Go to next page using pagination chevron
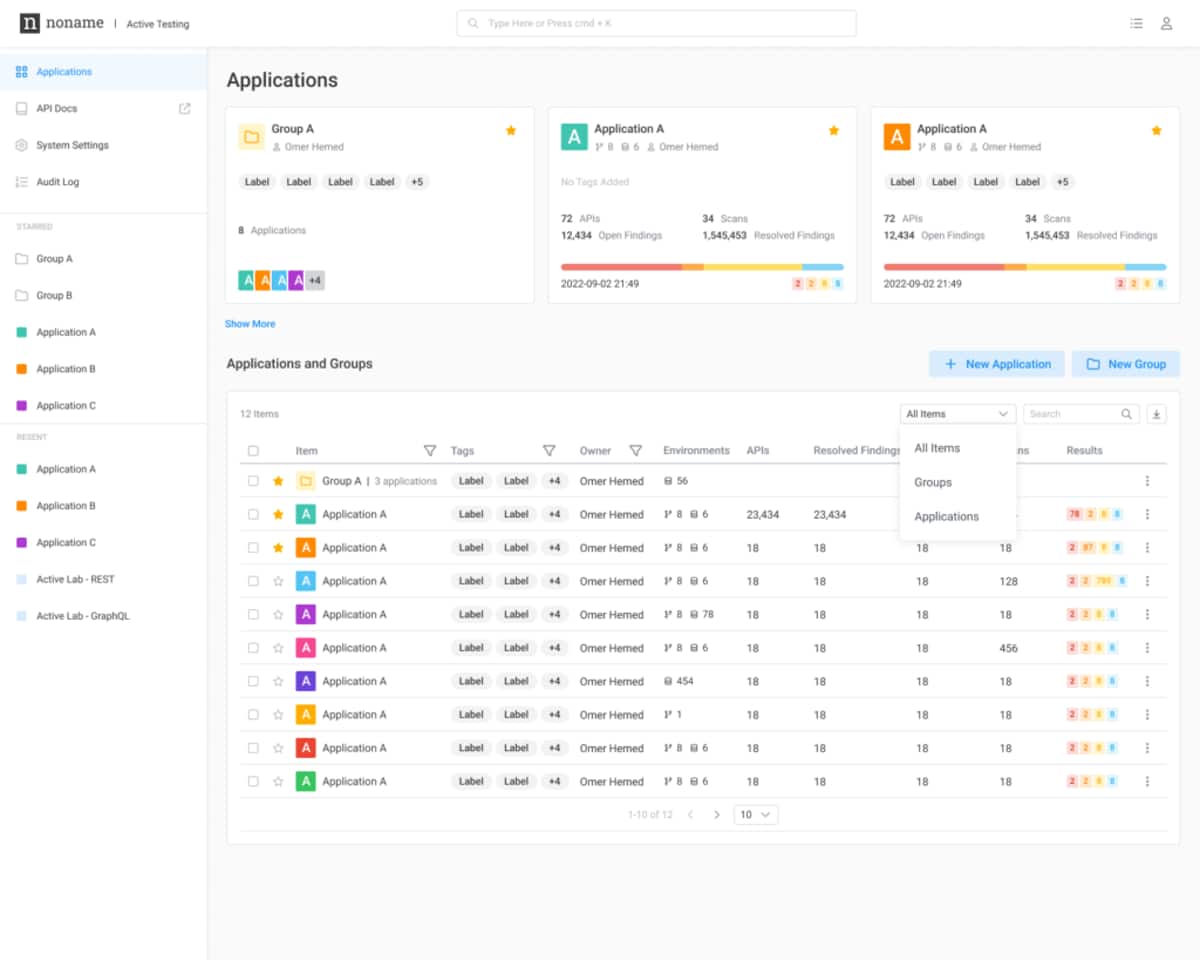The image size is (1200, 960). pos(716,815)
